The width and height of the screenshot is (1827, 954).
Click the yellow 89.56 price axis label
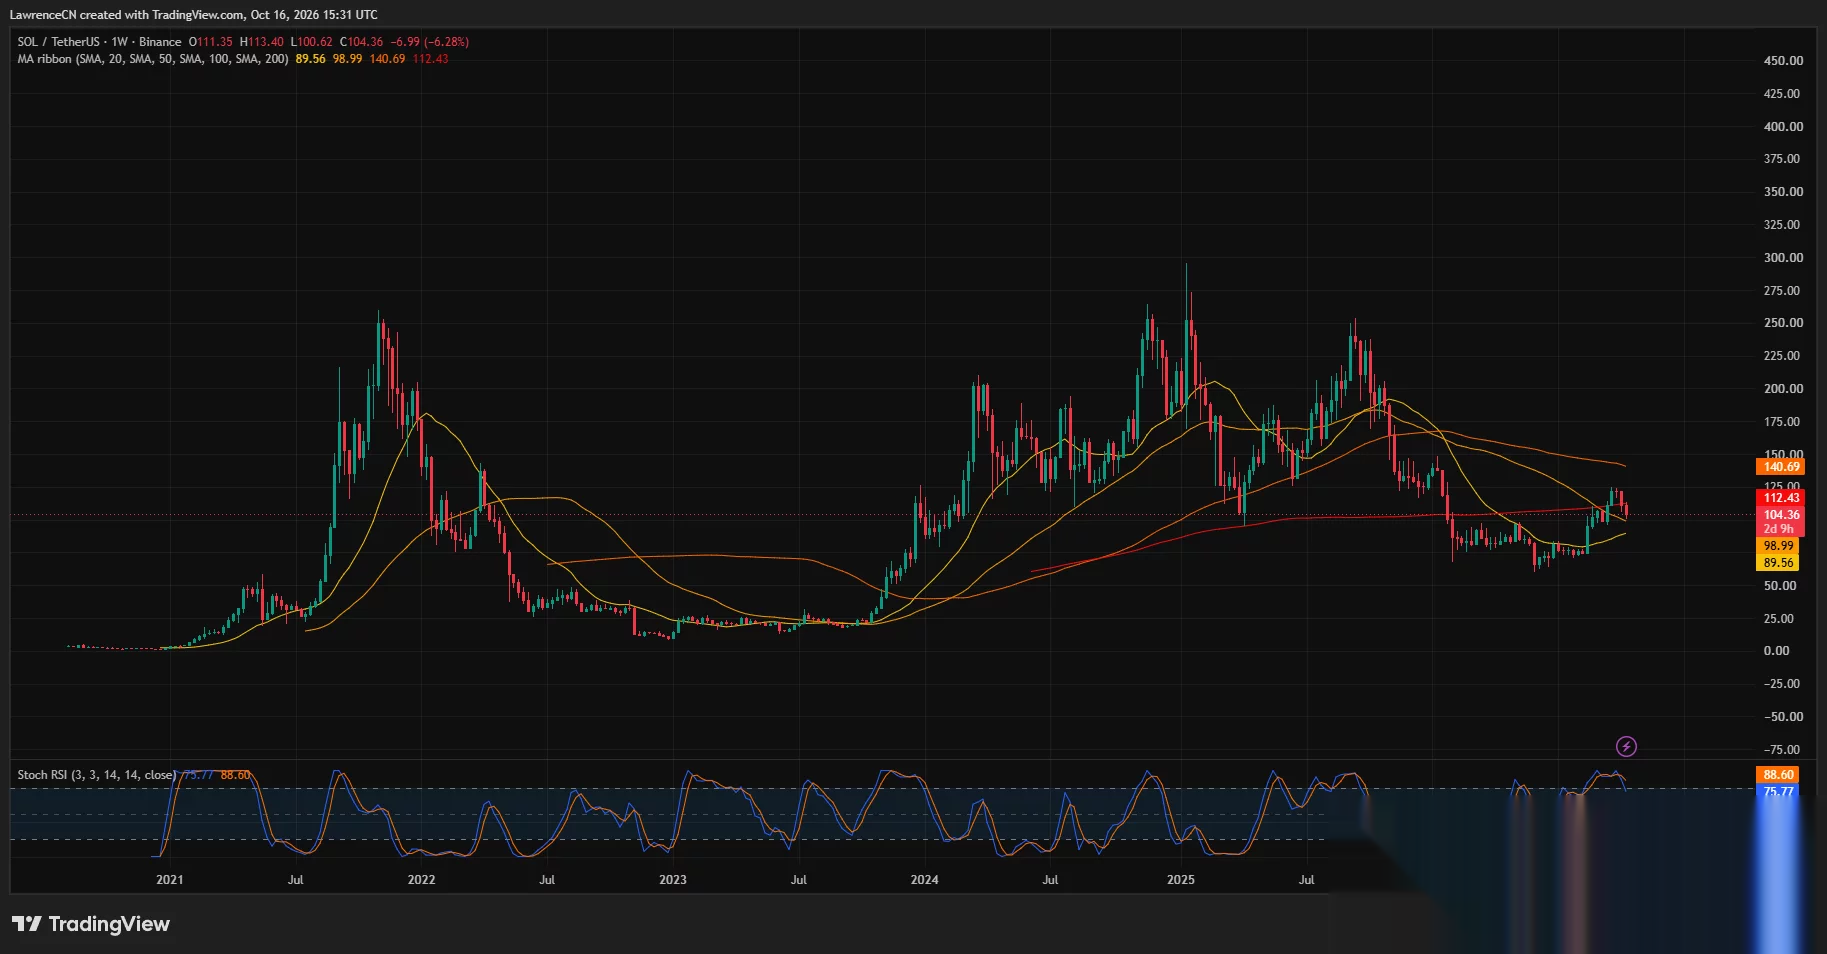coord(1778,563)
